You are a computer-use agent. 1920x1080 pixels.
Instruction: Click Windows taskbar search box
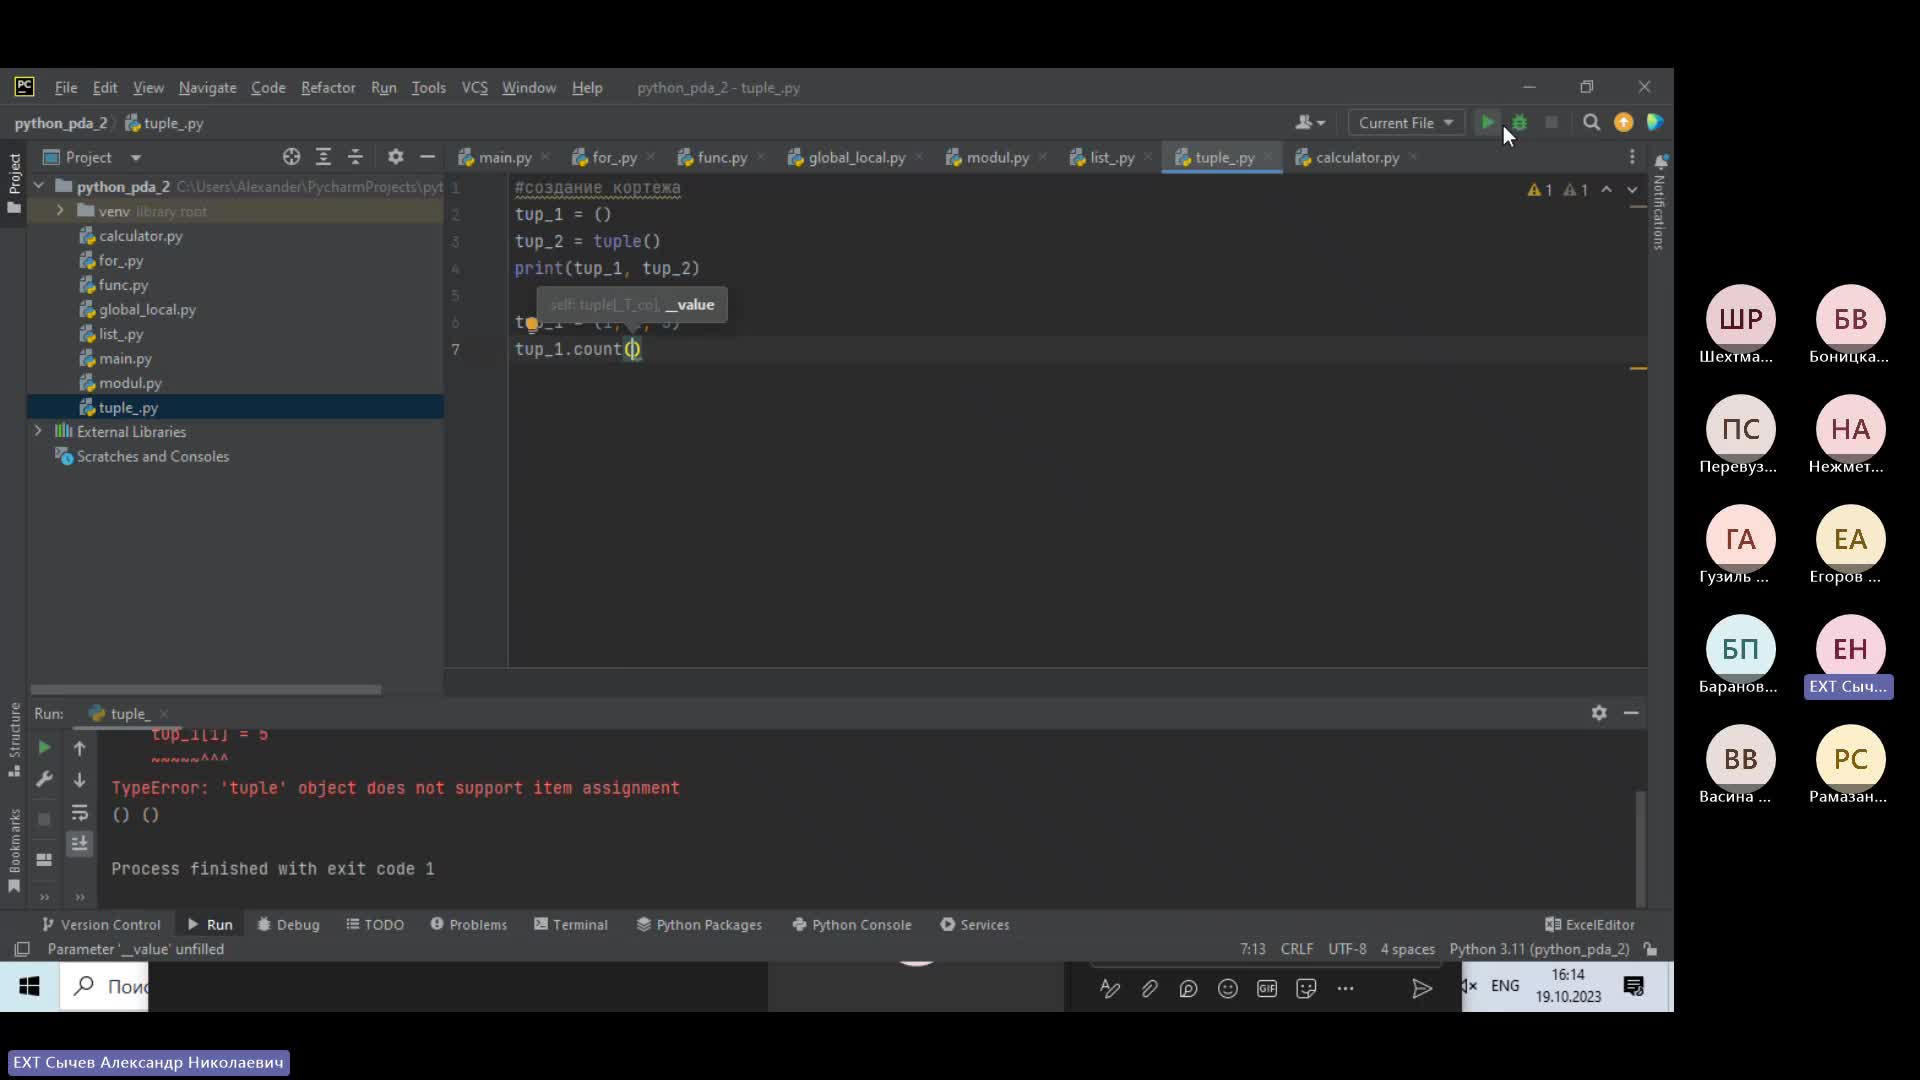(x=105, y=987)
